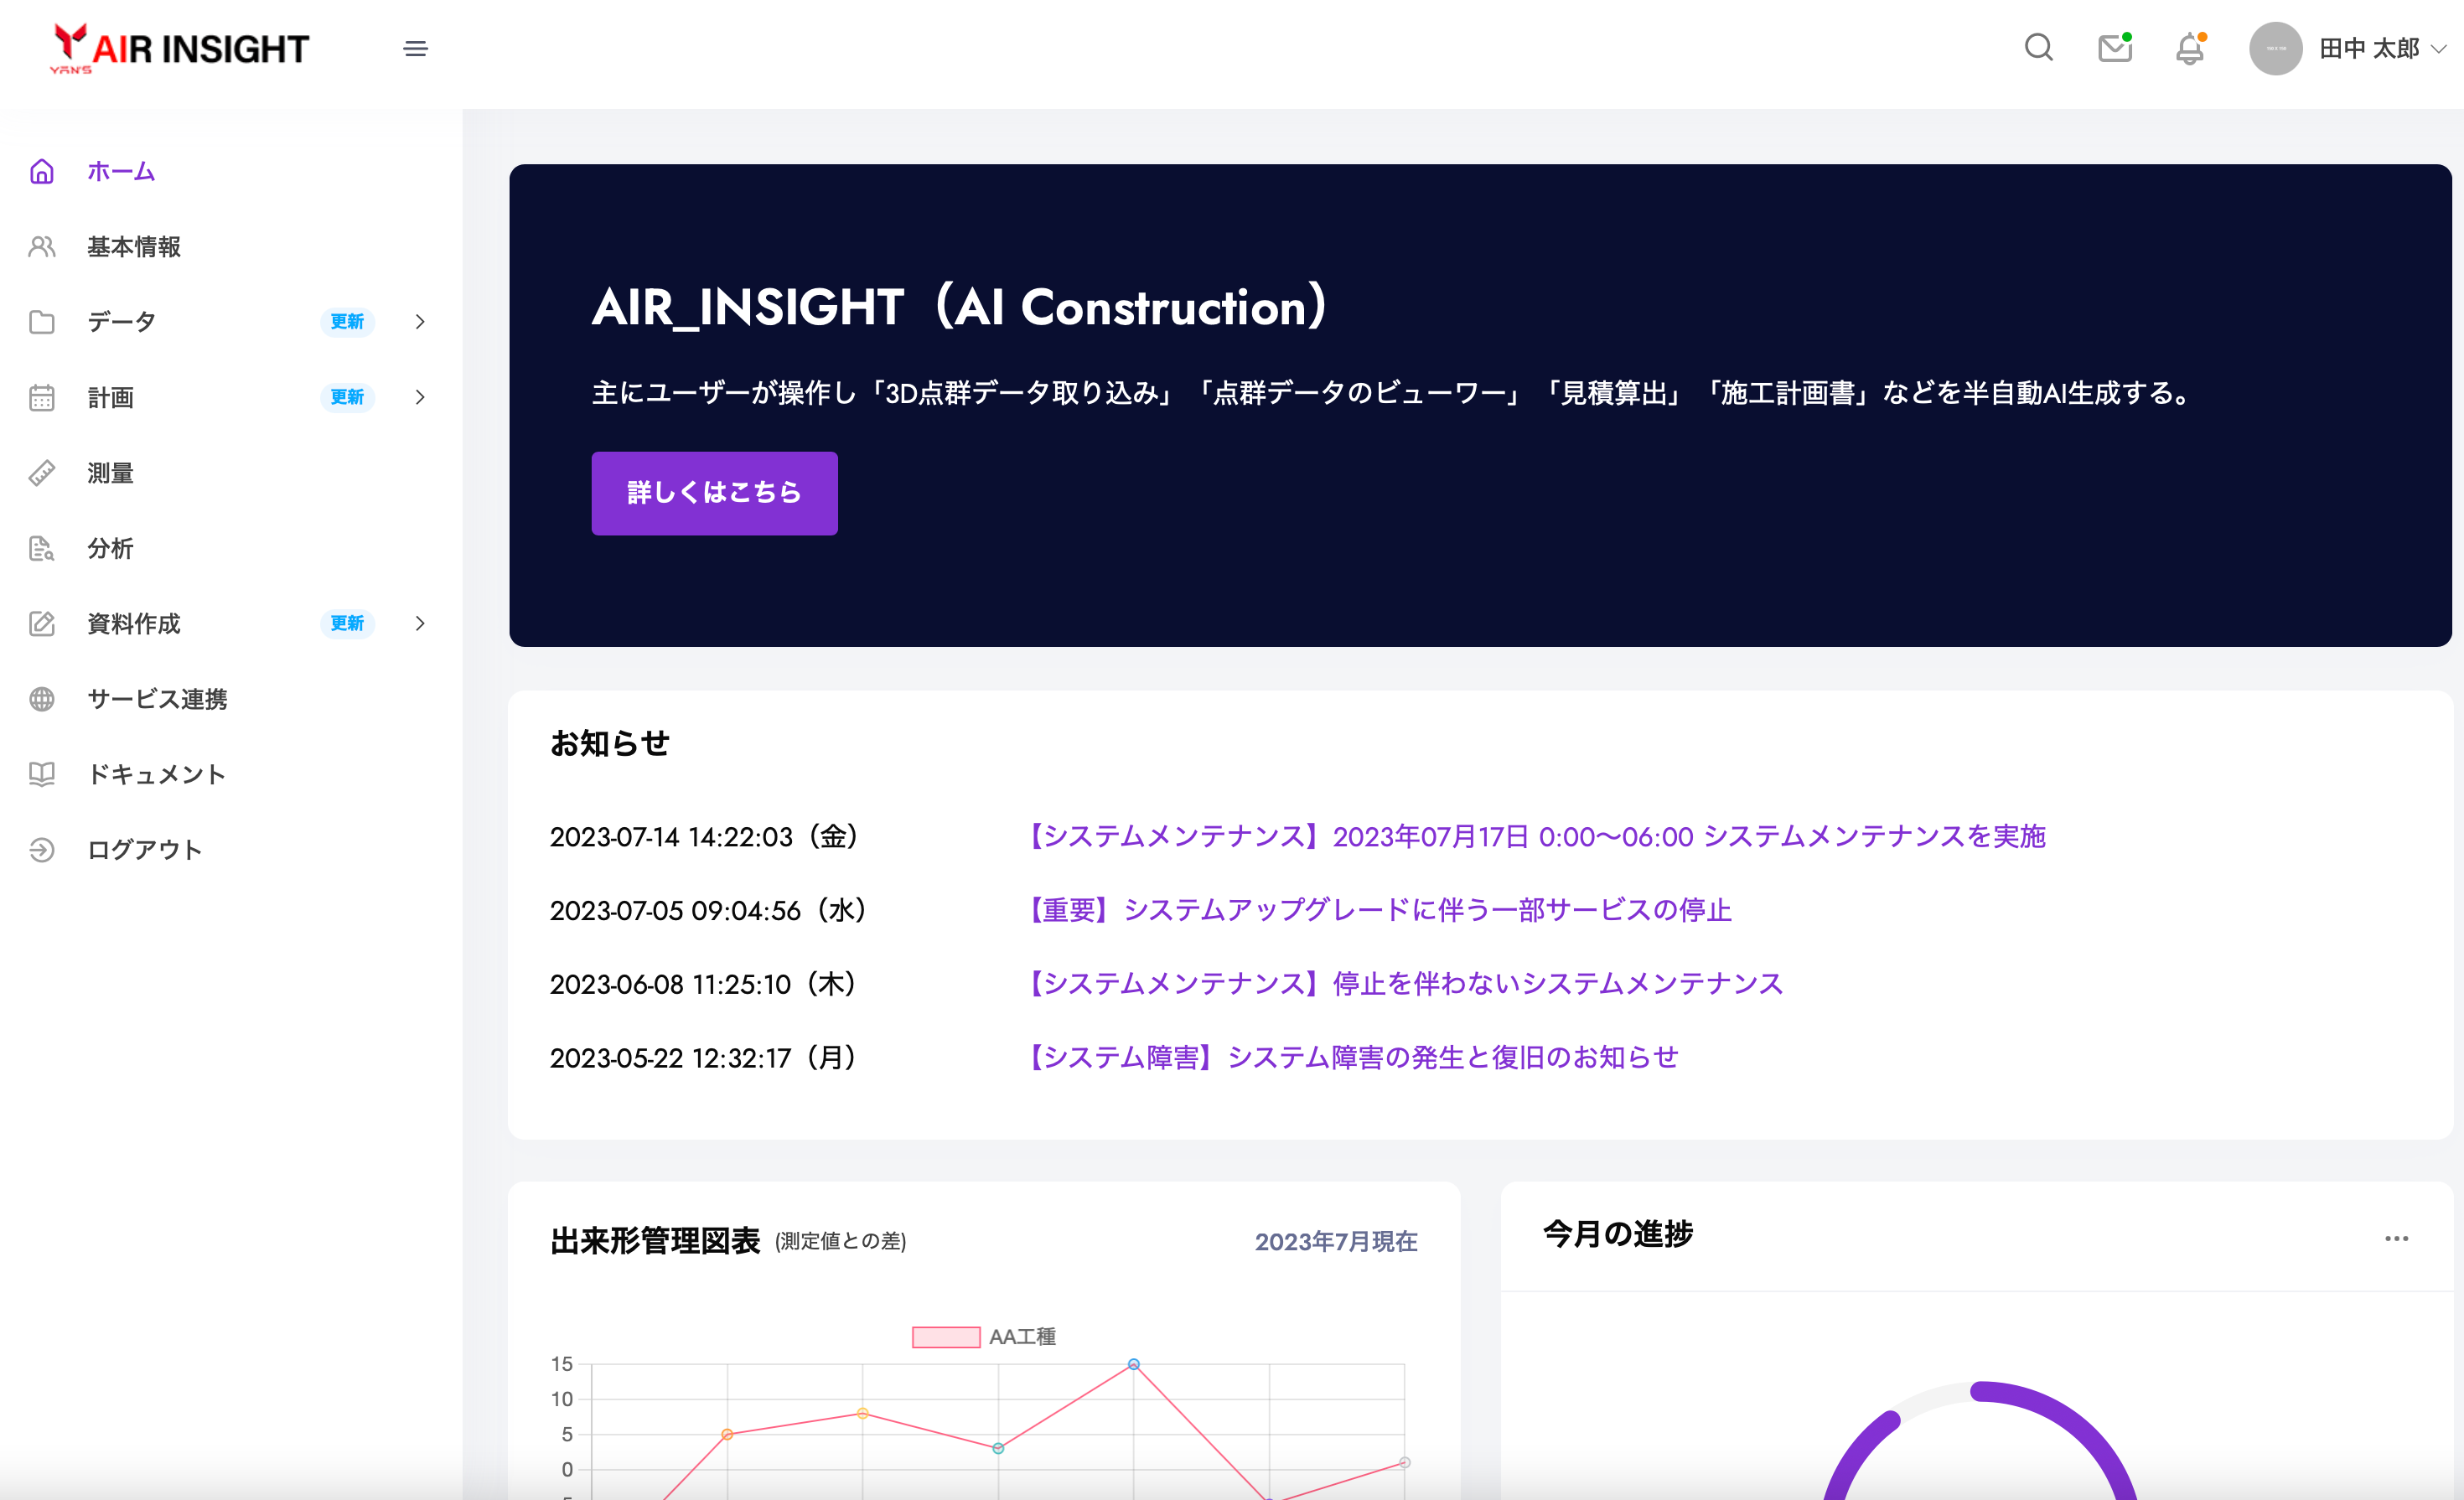
Task: Click the user avatar image
Action: 2275,48
